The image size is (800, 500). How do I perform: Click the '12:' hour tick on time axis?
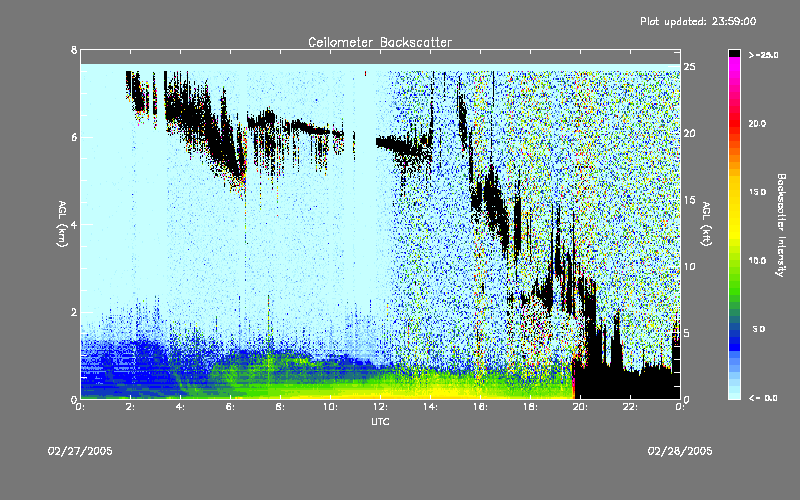pyautogui.click(x=380, y=407)
